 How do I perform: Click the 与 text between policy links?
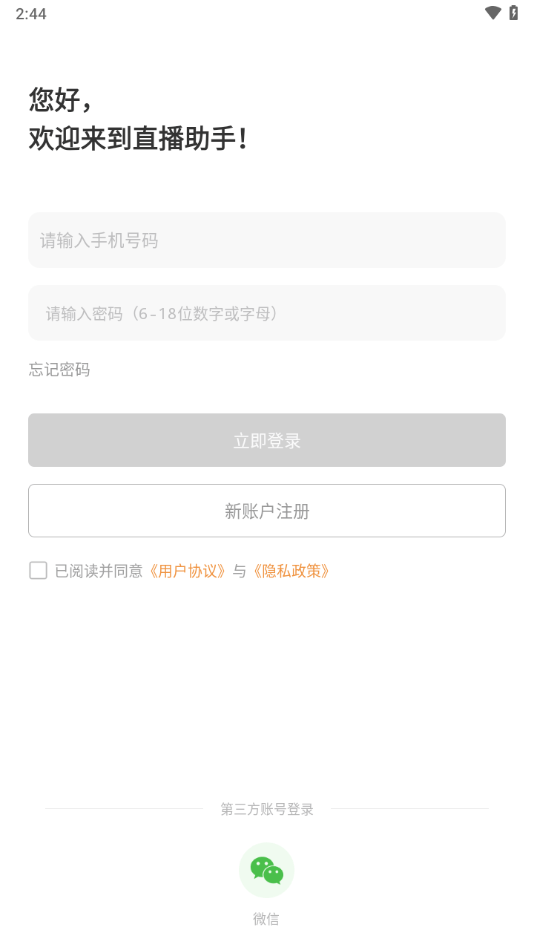pos(239,571)
